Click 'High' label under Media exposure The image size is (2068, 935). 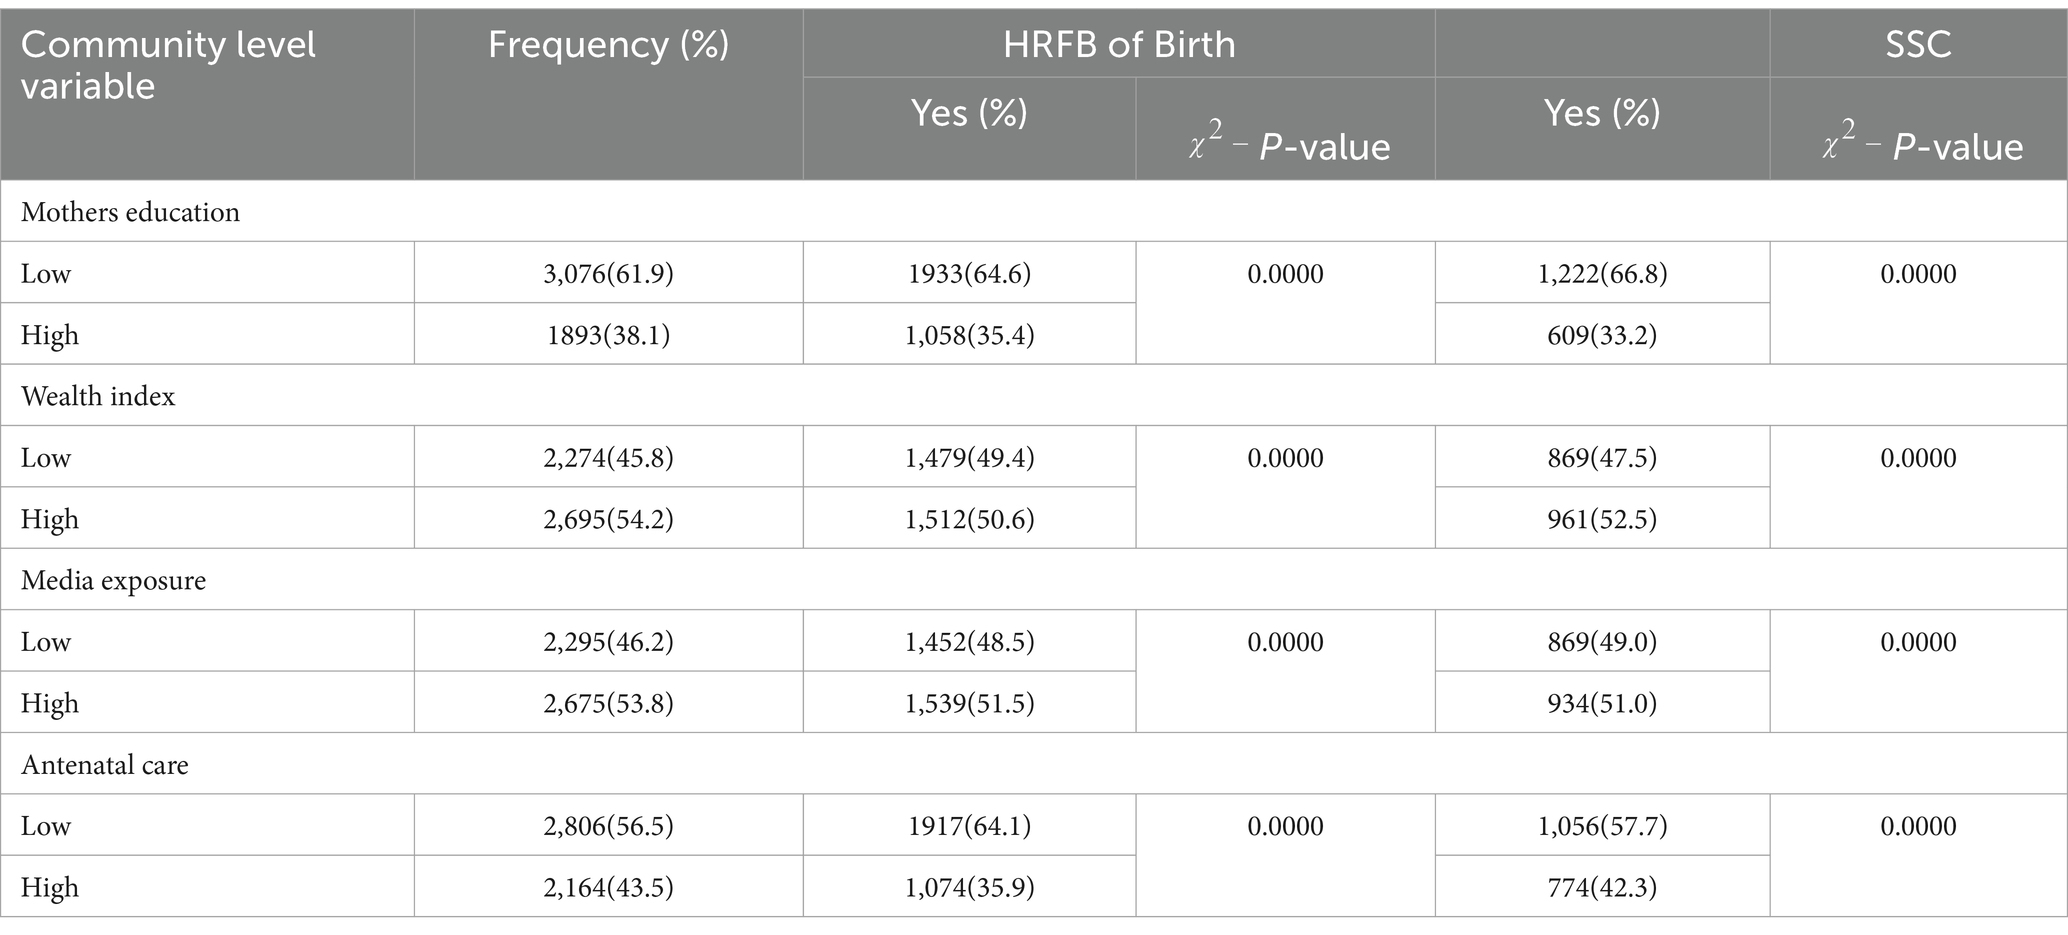point(50,703)
